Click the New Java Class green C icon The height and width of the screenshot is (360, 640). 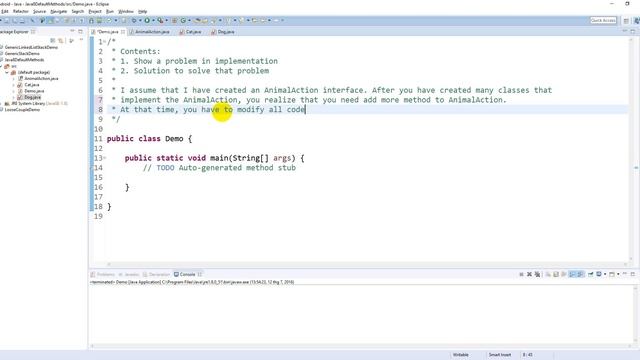[x=183, y=20]
